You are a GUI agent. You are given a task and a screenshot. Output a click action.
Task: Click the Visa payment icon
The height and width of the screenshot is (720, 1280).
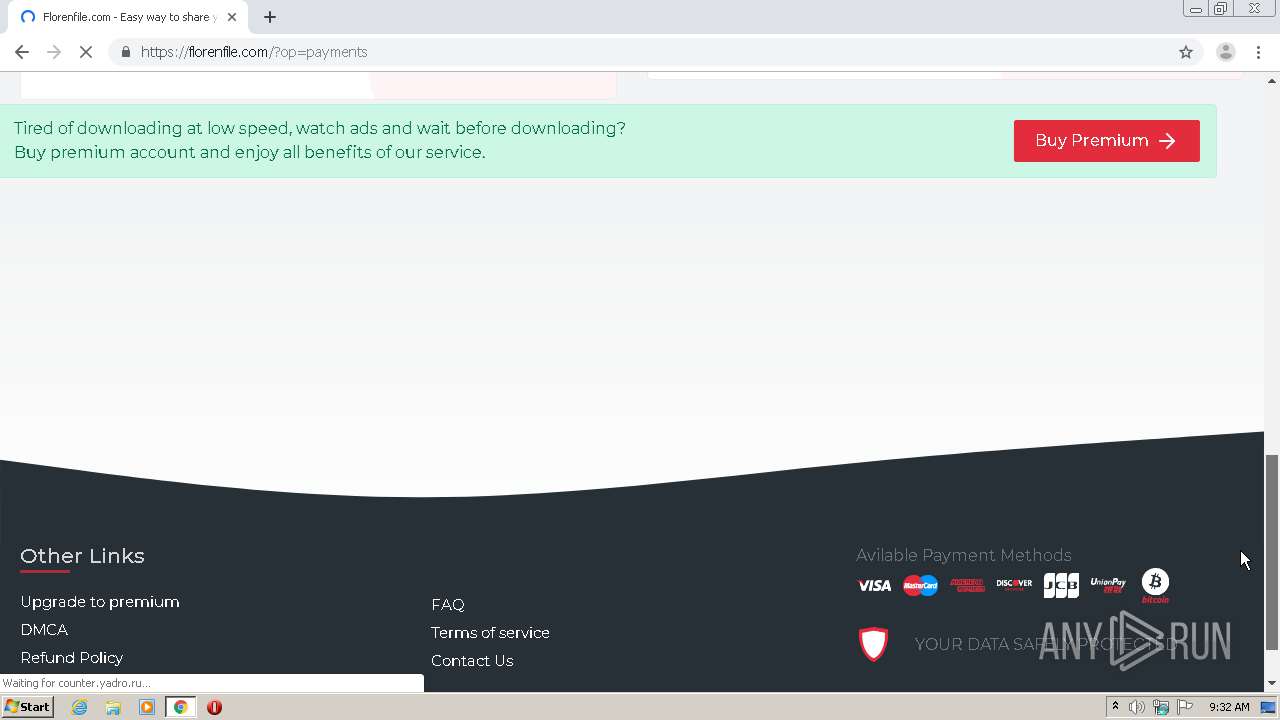click(874, 586)
